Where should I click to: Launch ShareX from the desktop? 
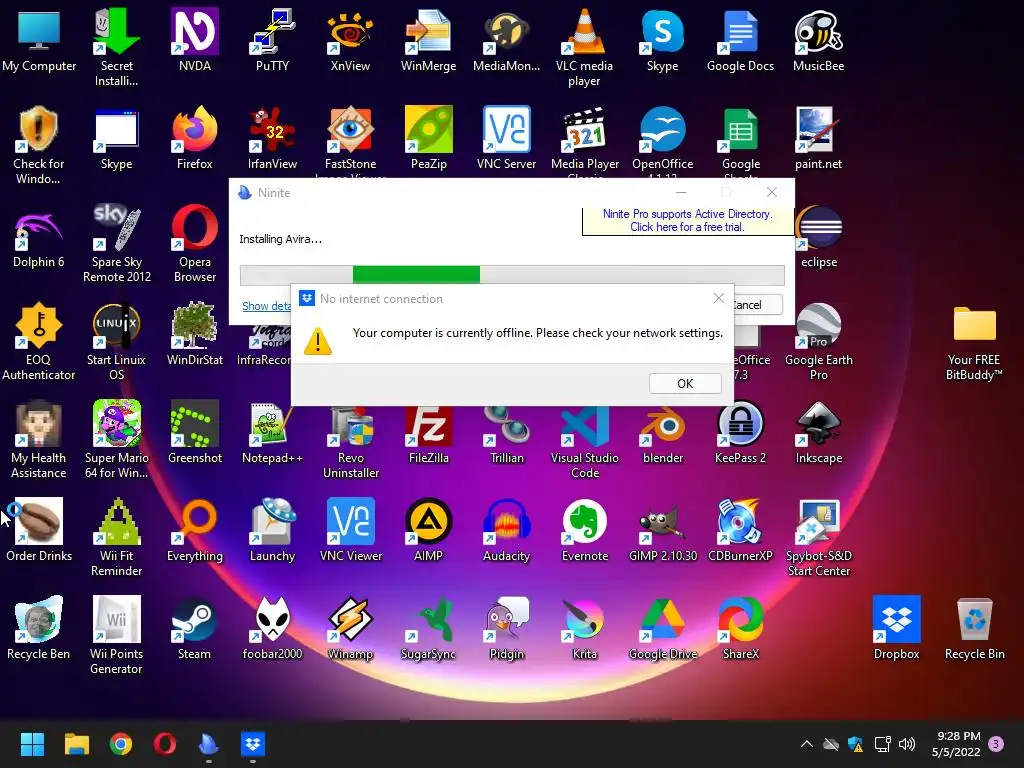(x=740, y=628)
